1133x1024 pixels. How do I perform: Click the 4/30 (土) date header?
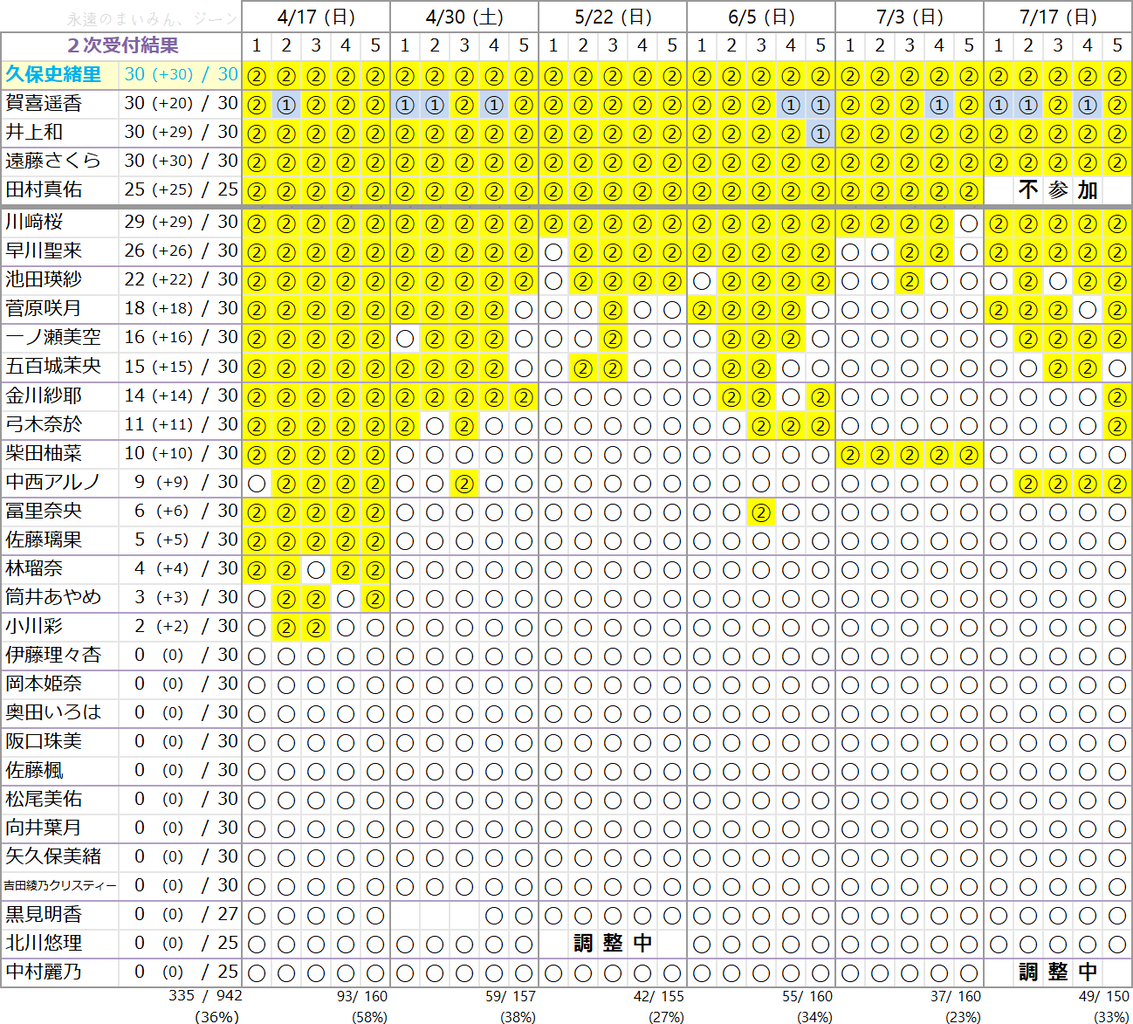click(x=465, y=17)
